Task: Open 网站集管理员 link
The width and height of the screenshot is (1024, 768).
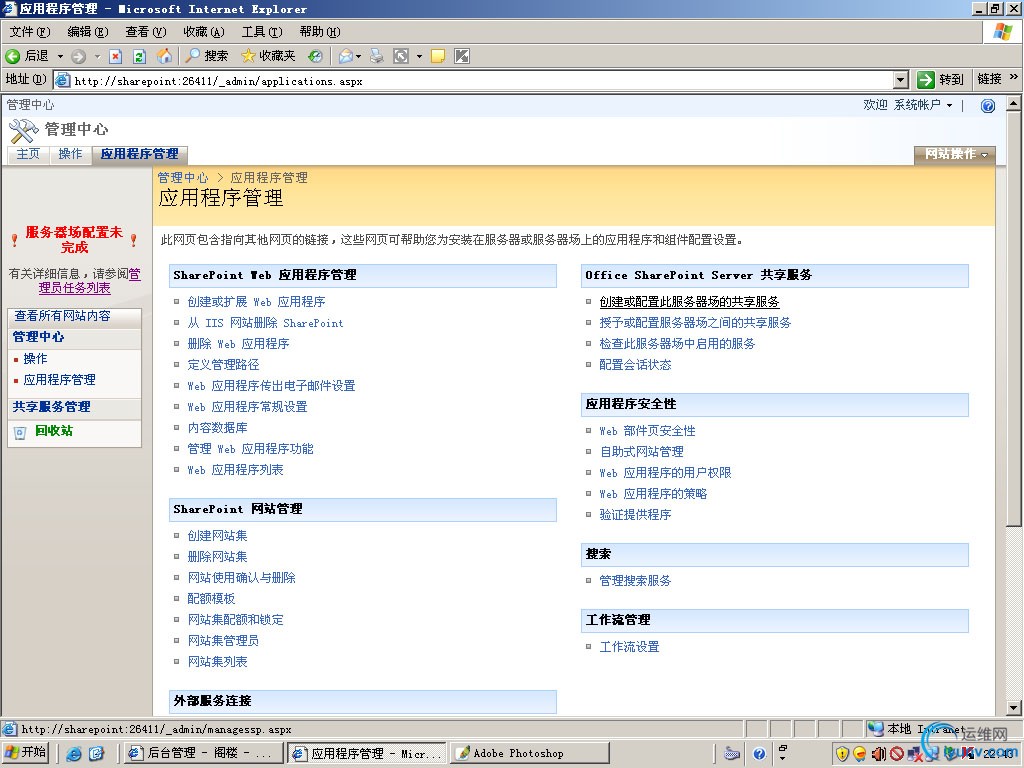Action: (x=223, y=641)
